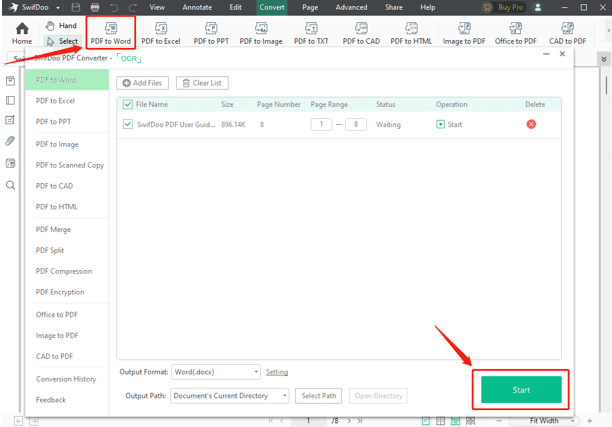Viewport: 612px width, 427px height.
Task: Delete the file with red X icon
Action: pyautogui.click(x=531, y=124)
